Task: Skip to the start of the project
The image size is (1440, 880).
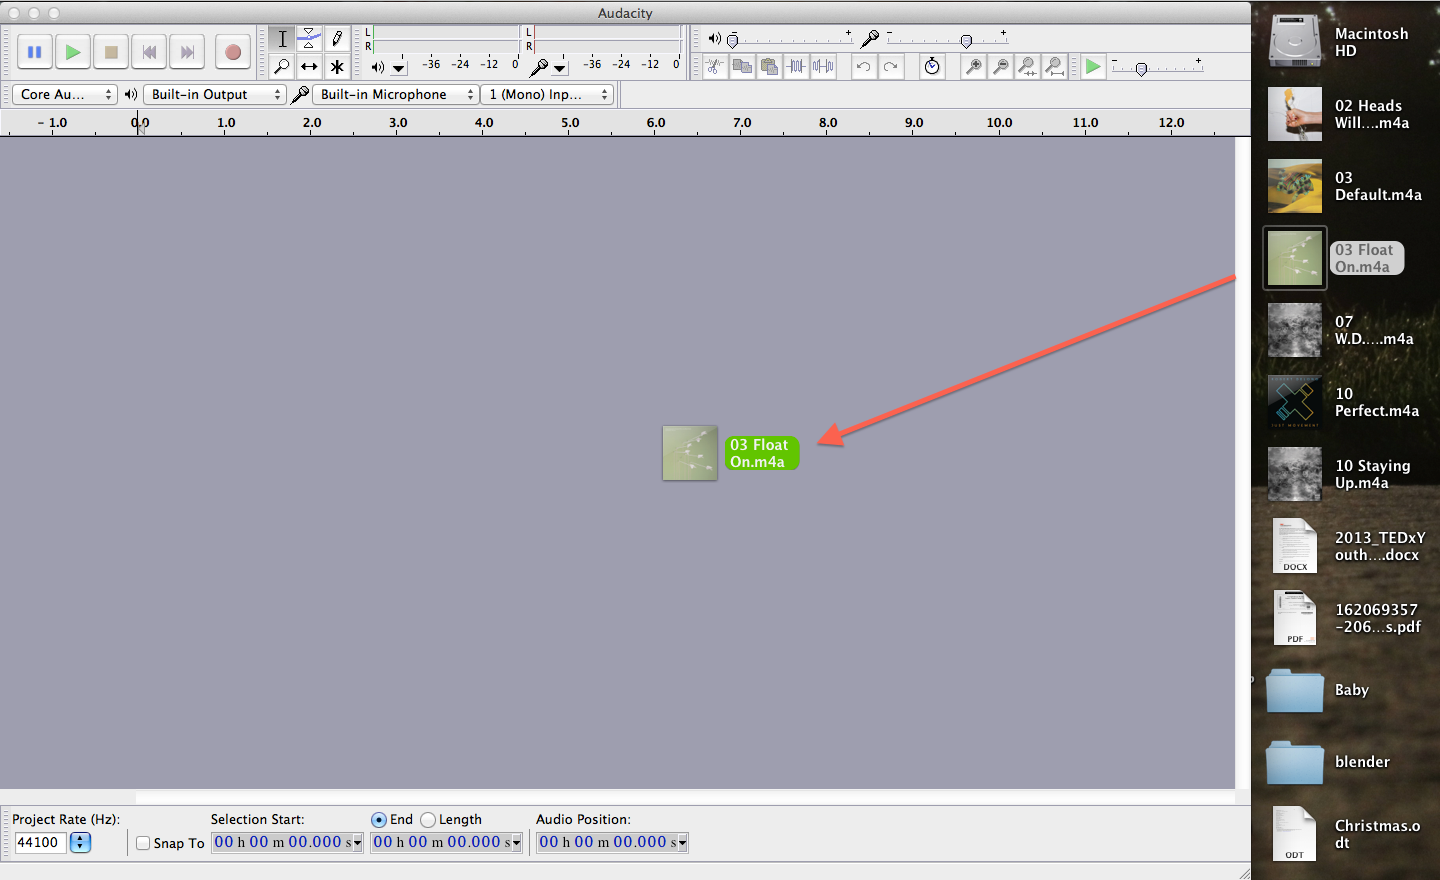Action: 149,52
